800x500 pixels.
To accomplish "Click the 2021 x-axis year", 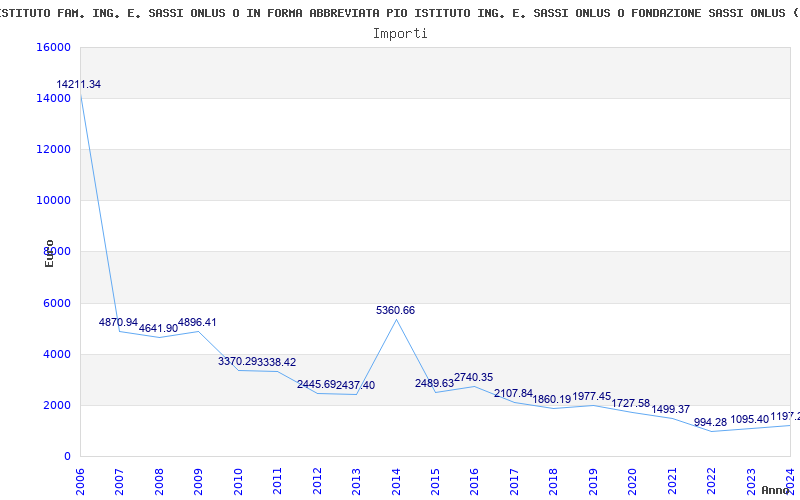I will click(x=672, y=482).
